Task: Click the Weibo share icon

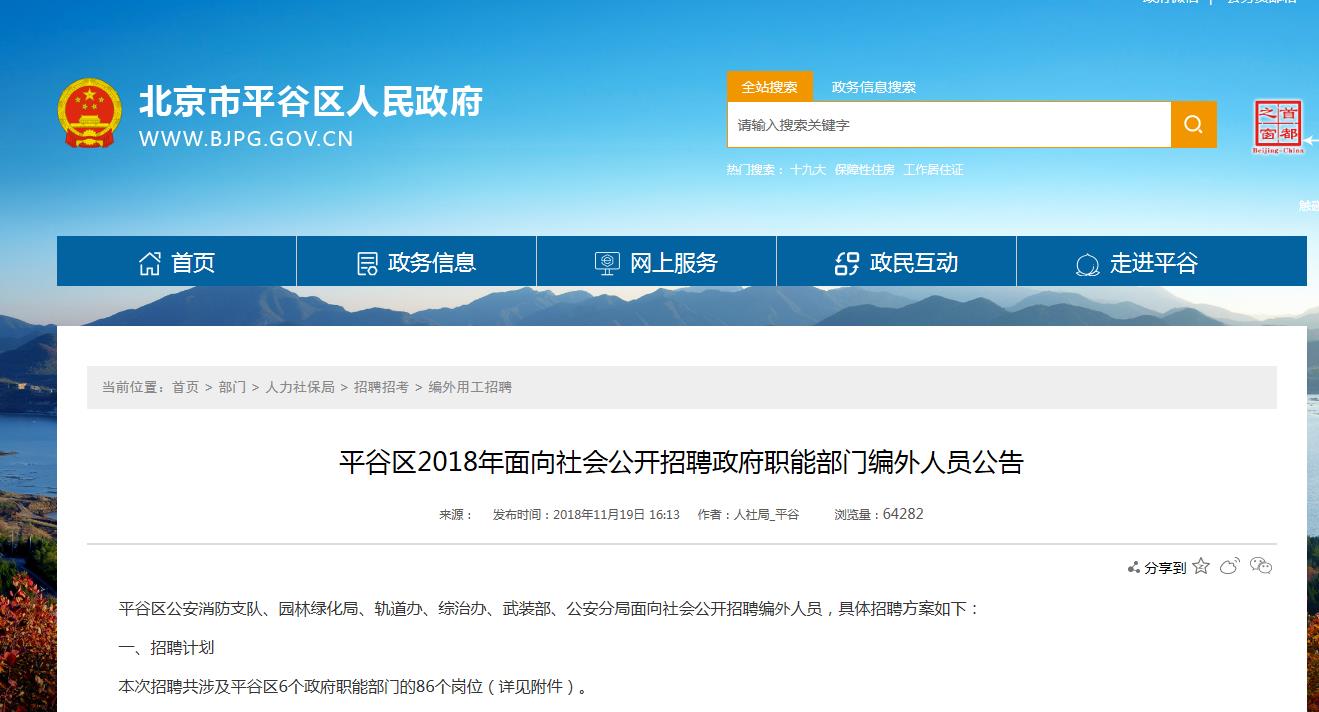Action: 1228,566
